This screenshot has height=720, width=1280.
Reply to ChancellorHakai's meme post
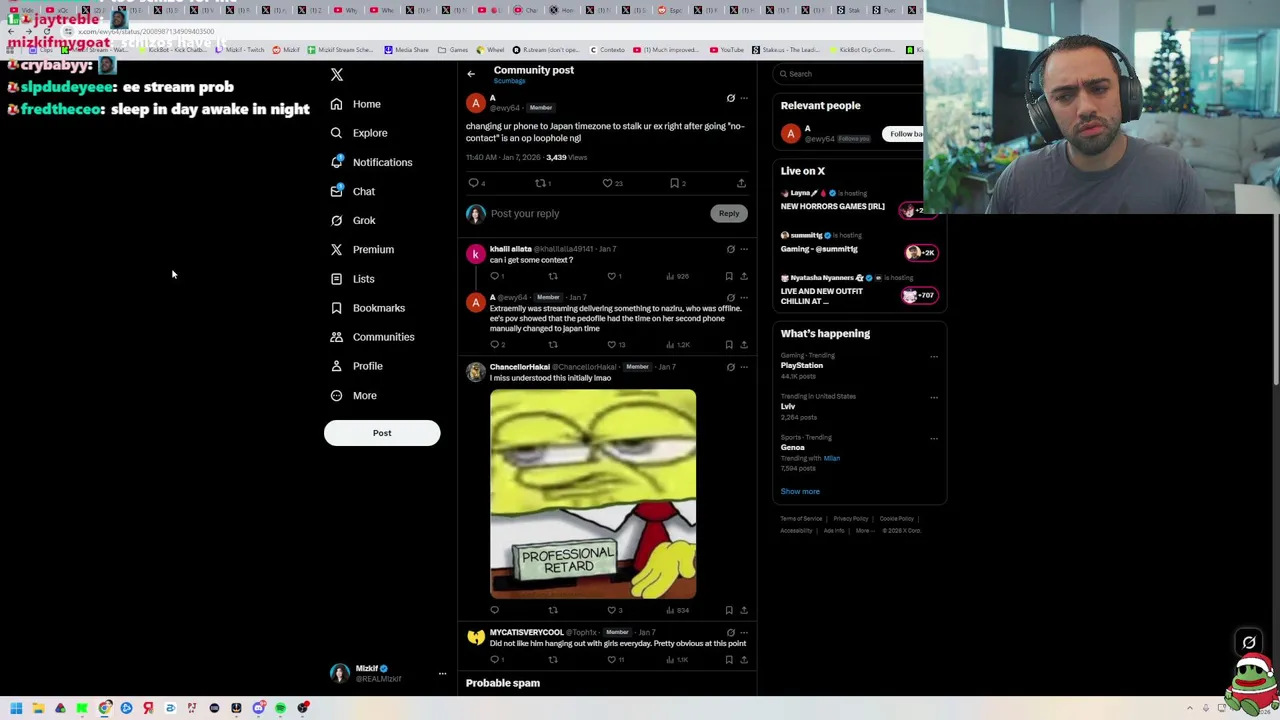494,610
